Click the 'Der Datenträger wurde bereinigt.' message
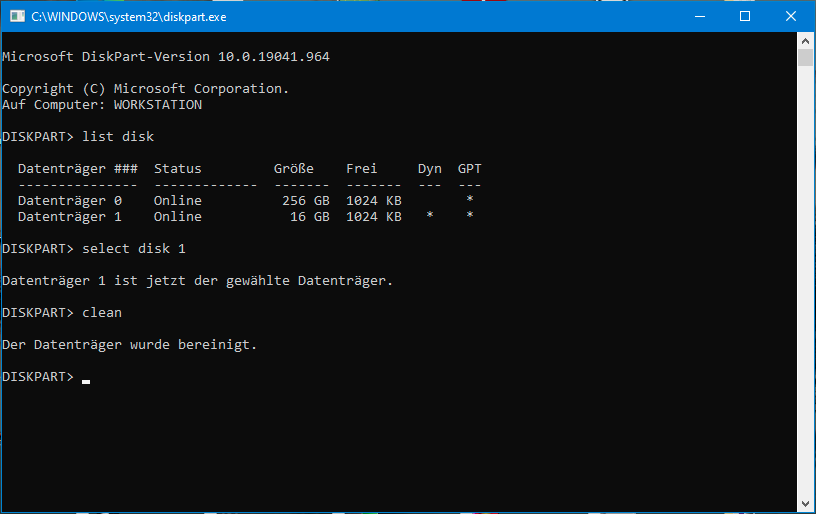Screen dimensions: 816x514 [x=130, y=344]
